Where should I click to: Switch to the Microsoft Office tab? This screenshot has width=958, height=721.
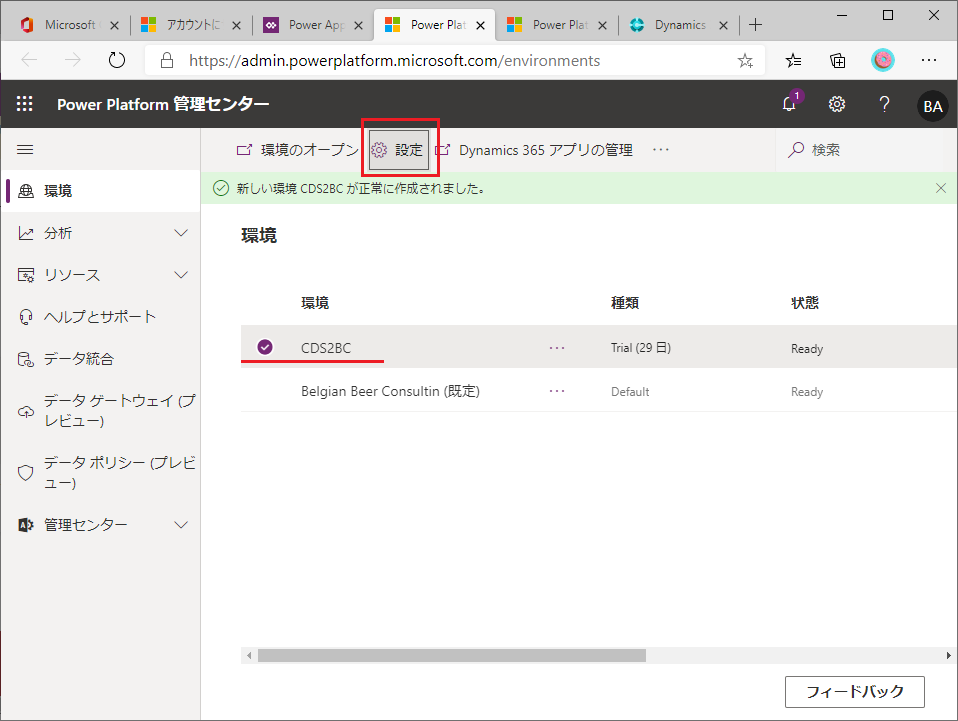(69, 24)
